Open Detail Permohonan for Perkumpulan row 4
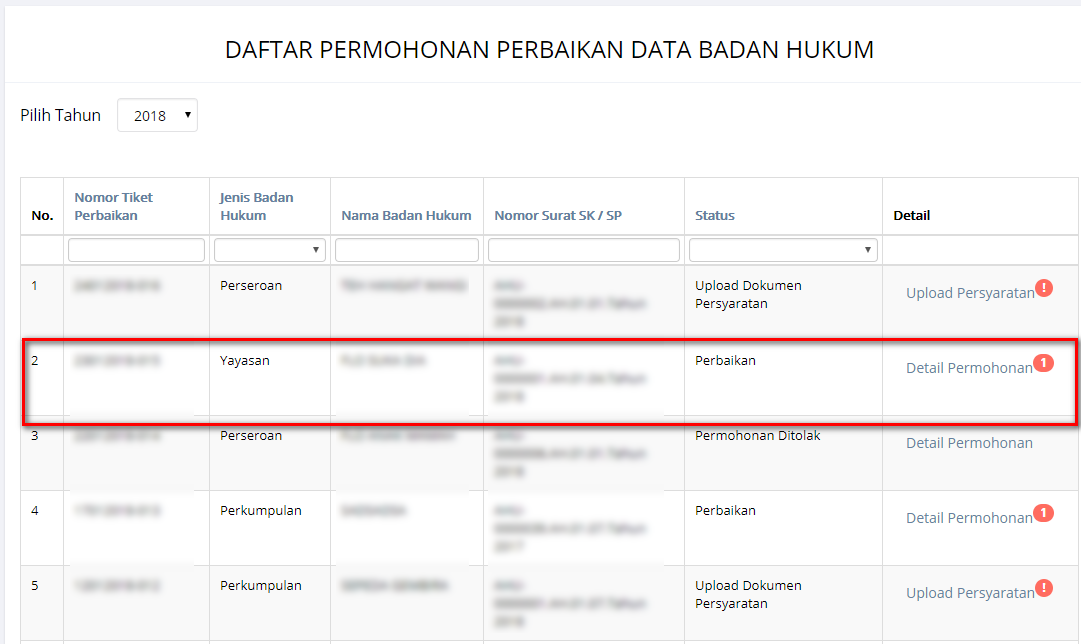Screen dimensions: 1081x644 [x=968, y=518]
